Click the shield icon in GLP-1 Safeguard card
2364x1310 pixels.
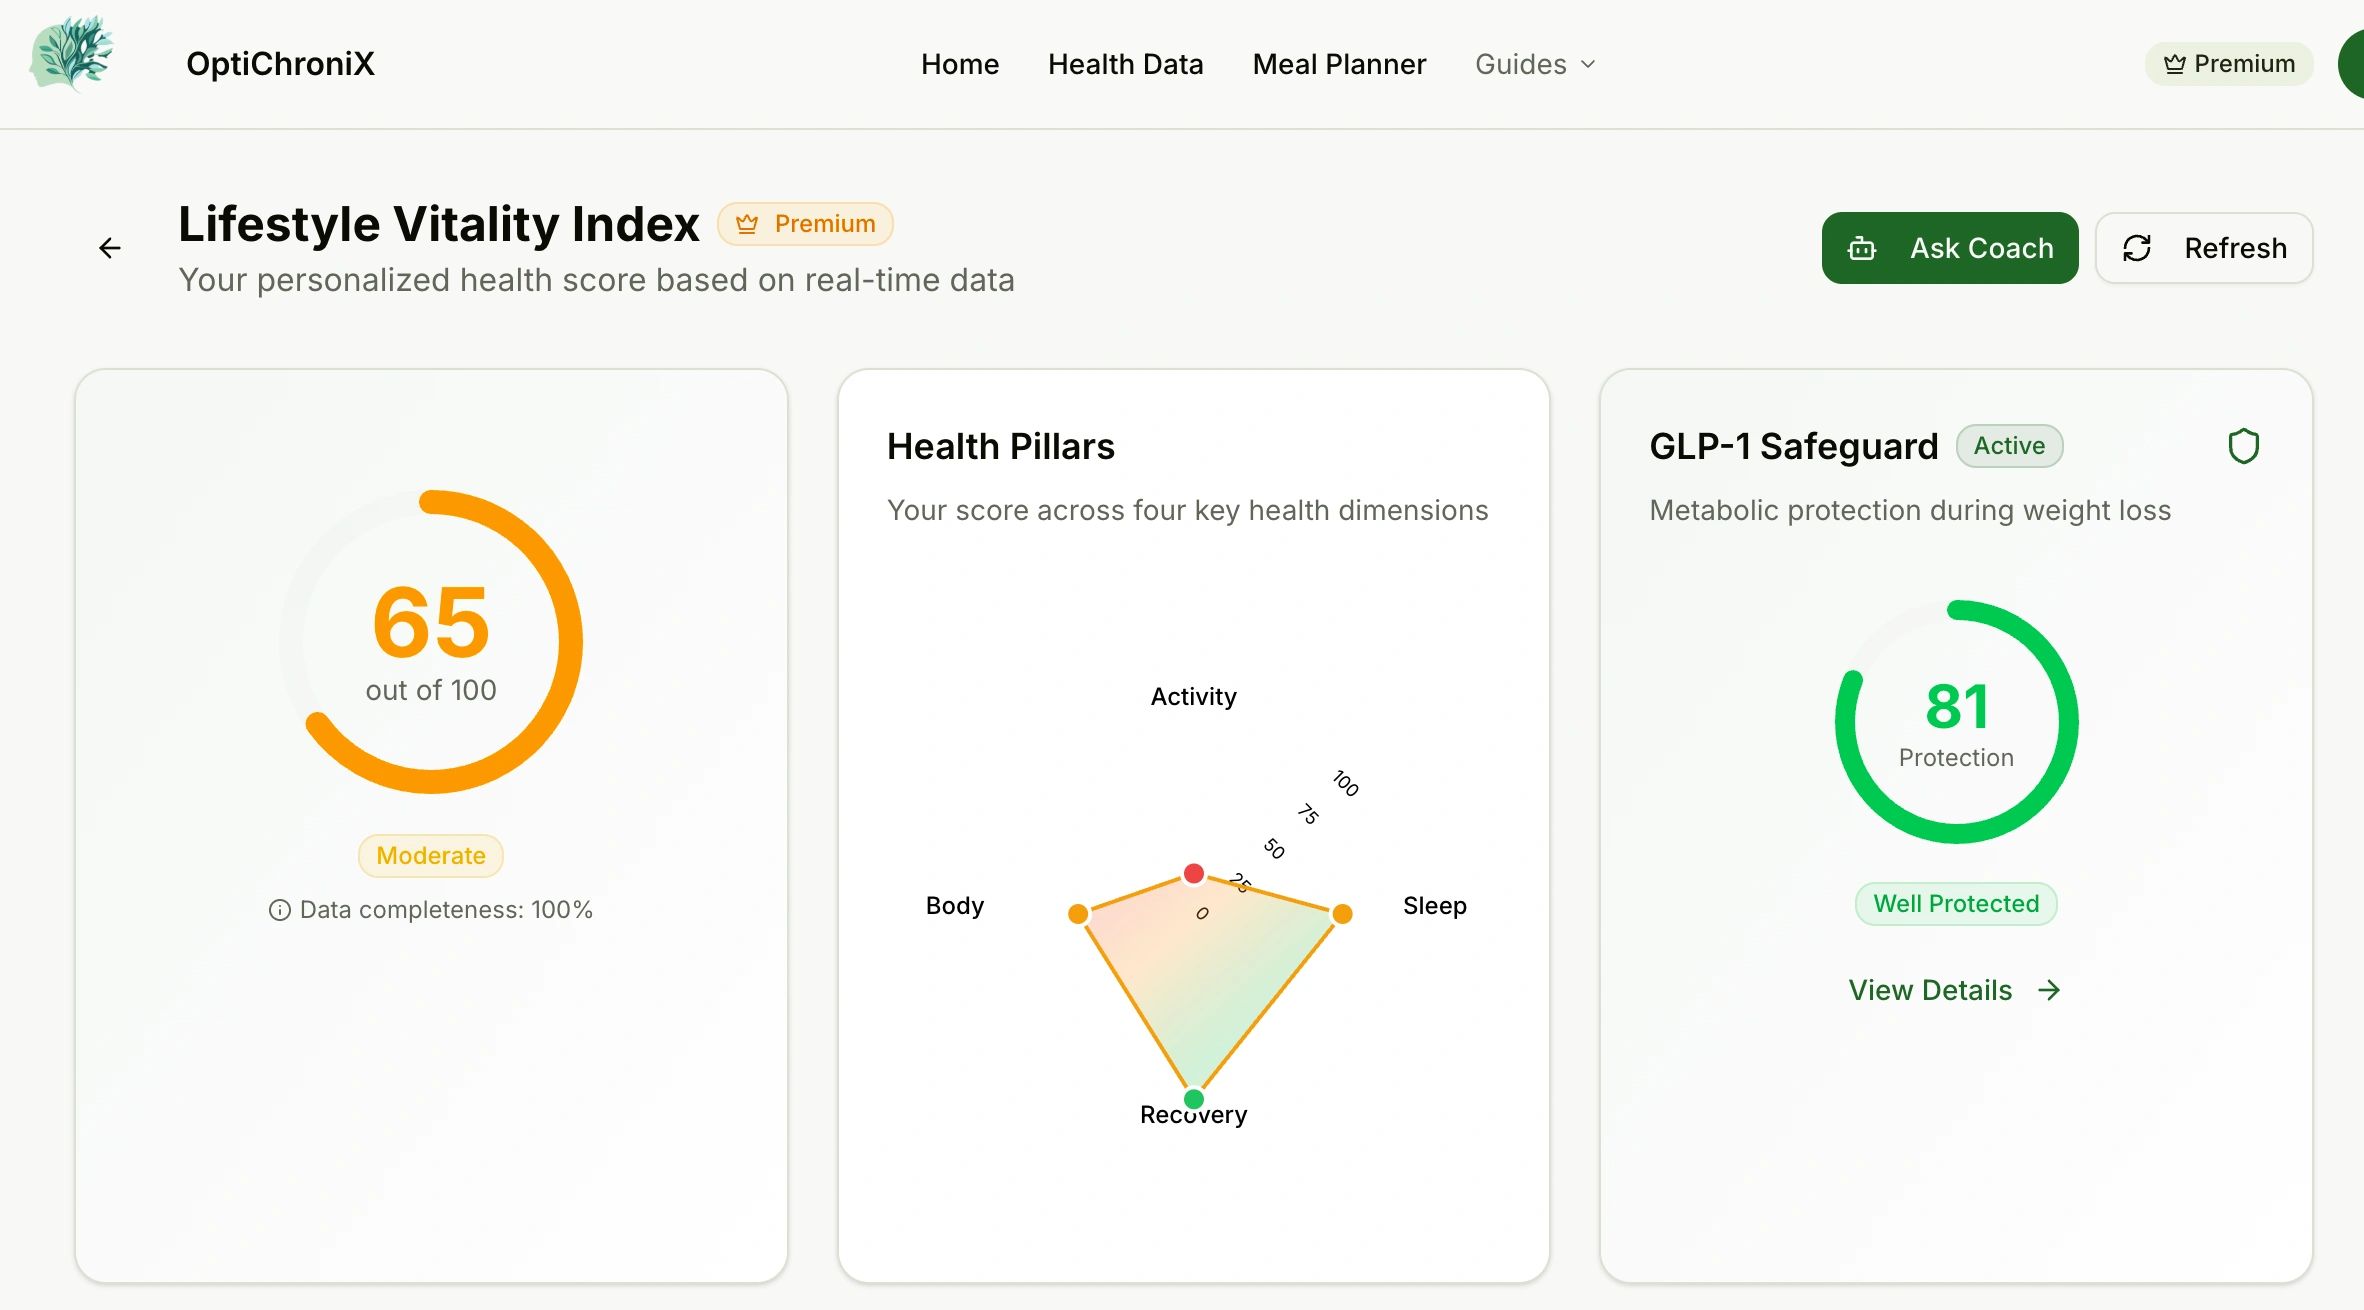(x=2243, y=446)
